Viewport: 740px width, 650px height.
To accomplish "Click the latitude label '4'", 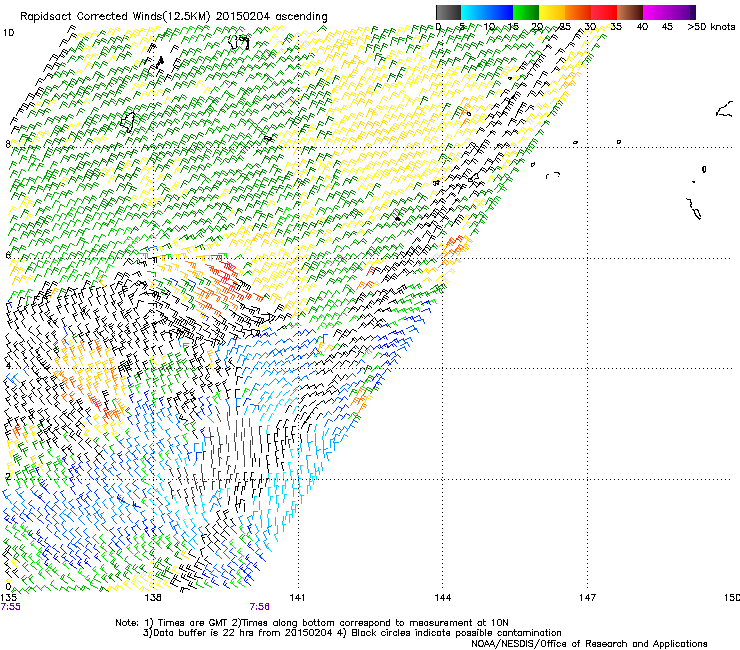I will pyautogui.click(x=8, y=366).
